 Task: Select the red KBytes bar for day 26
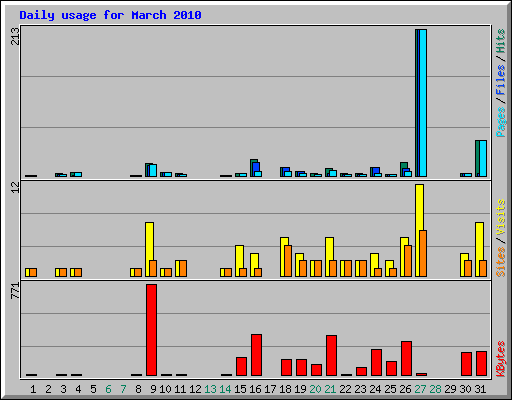(406, 359)
